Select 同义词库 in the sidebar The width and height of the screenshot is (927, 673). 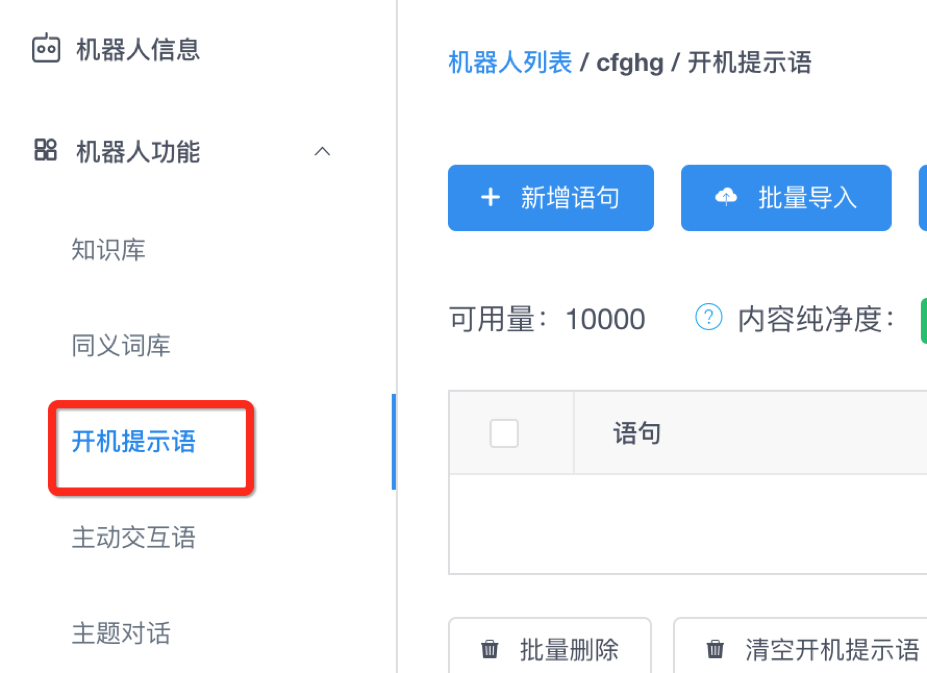(121, 346)
